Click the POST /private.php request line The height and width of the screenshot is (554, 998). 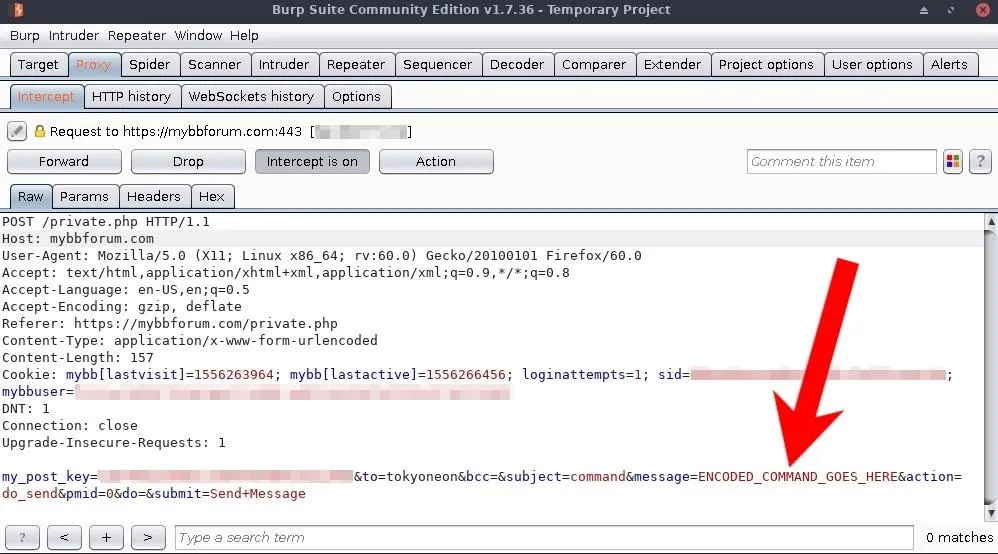coord(106,222)
